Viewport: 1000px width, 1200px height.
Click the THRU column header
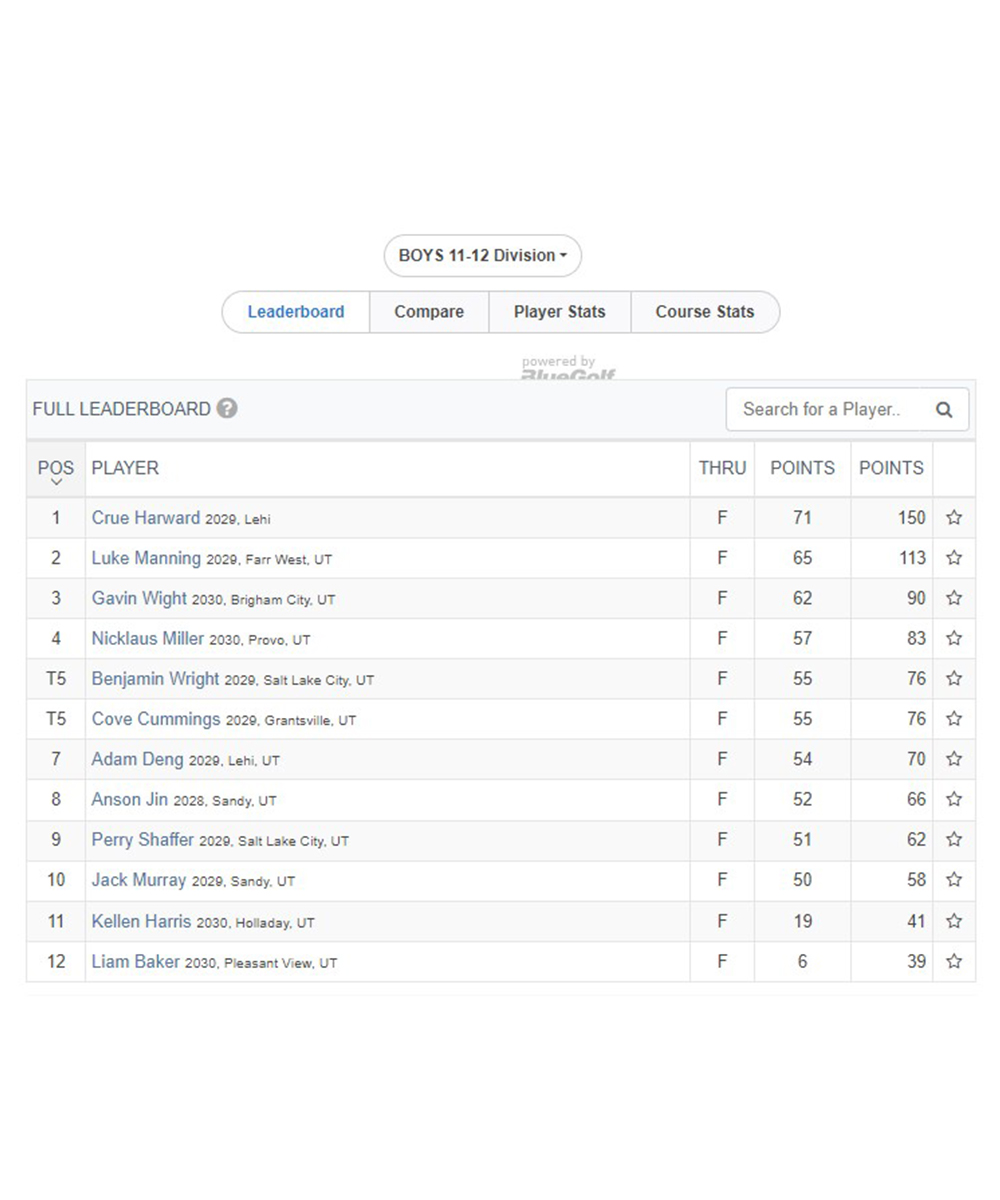722,468
